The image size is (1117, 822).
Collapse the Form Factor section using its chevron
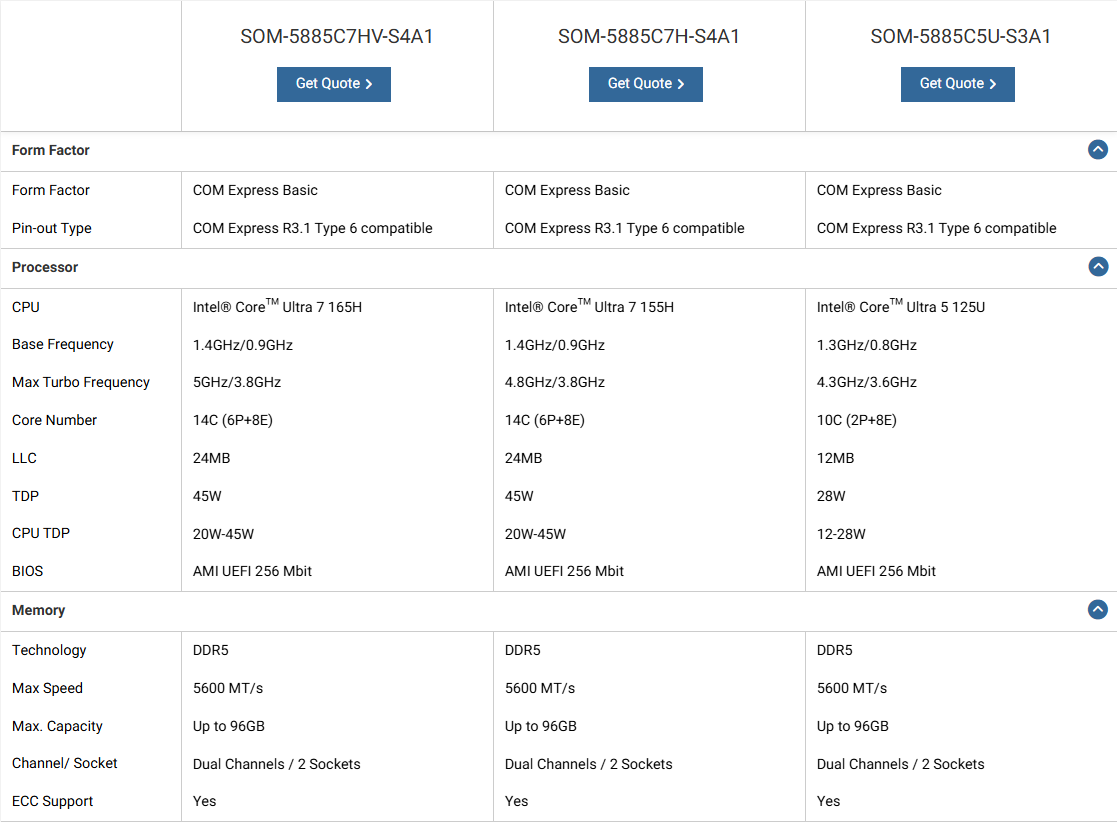tap(1098, 150)
